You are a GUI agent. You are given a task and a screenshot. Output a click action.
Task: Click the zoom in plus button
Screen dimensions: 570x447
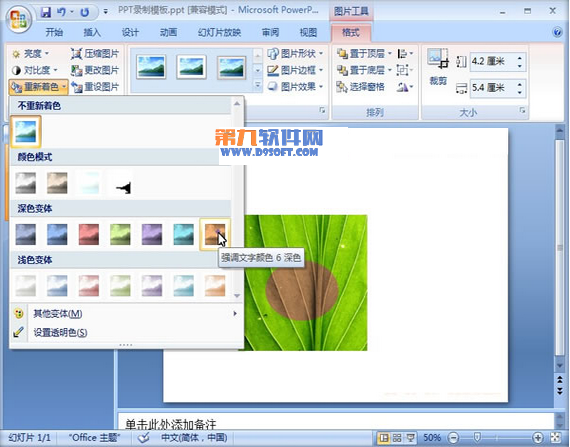(x=538, y=438)
